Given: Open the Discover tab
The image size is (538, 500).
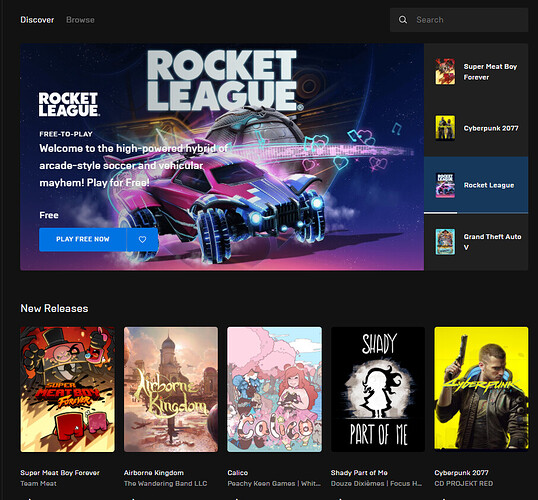Looking at the screenshot, I should point(37,20).
